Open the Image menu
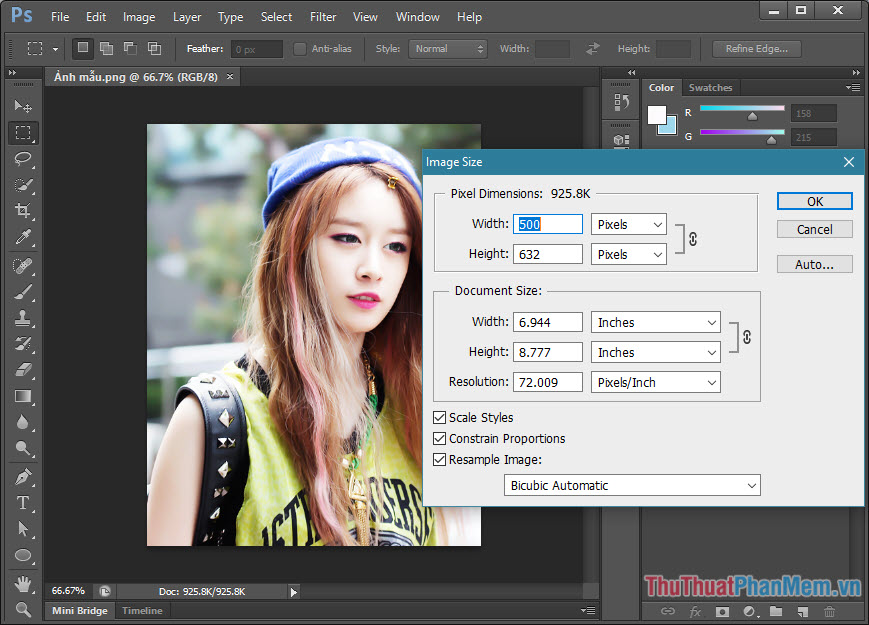This screenshot has width=869, height=625. [138, 16]
